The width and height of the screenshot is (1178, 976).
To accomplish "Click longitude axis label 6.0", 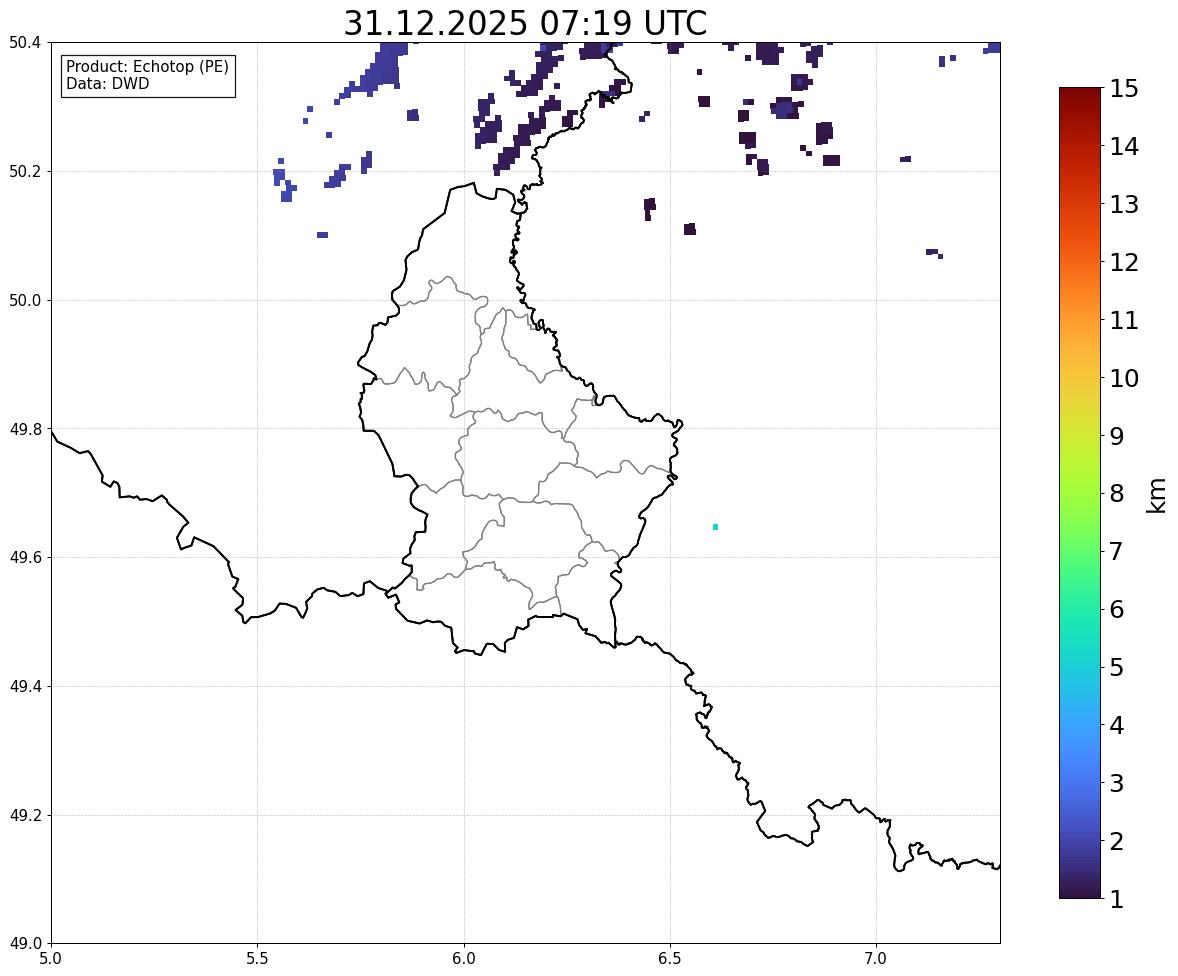I will coord(464,959).
